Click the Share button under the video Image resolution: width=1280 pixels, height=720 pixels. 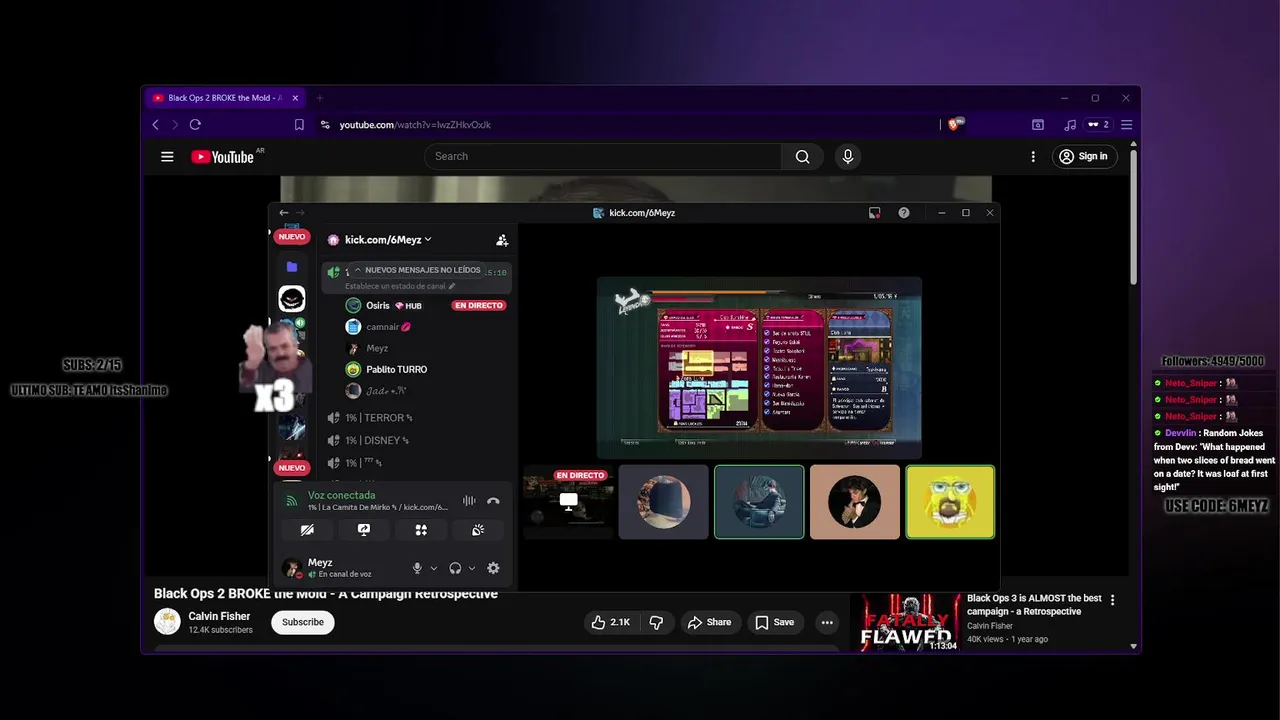[x=709, y=622]
